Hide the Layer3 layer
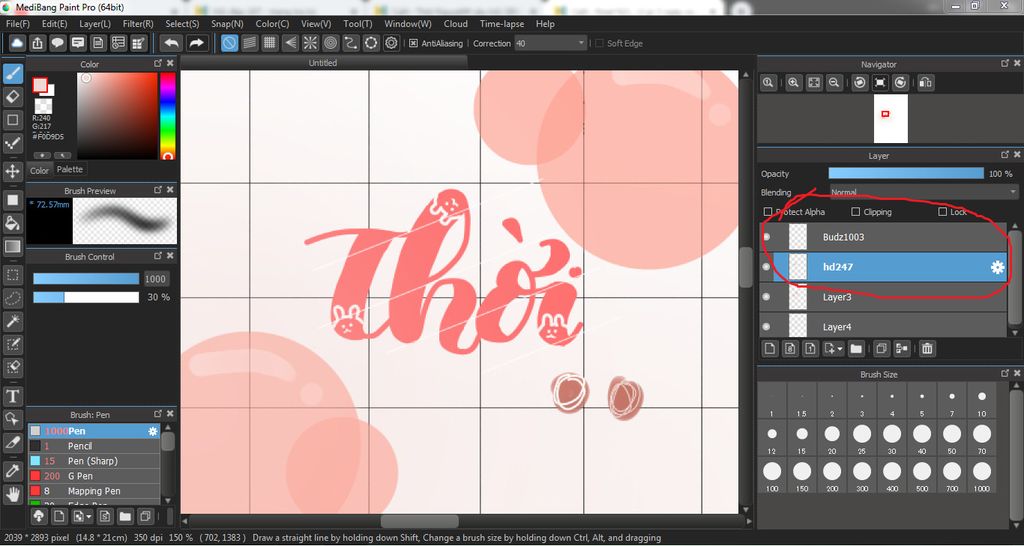1024x546 pixels. coord(767,297)
